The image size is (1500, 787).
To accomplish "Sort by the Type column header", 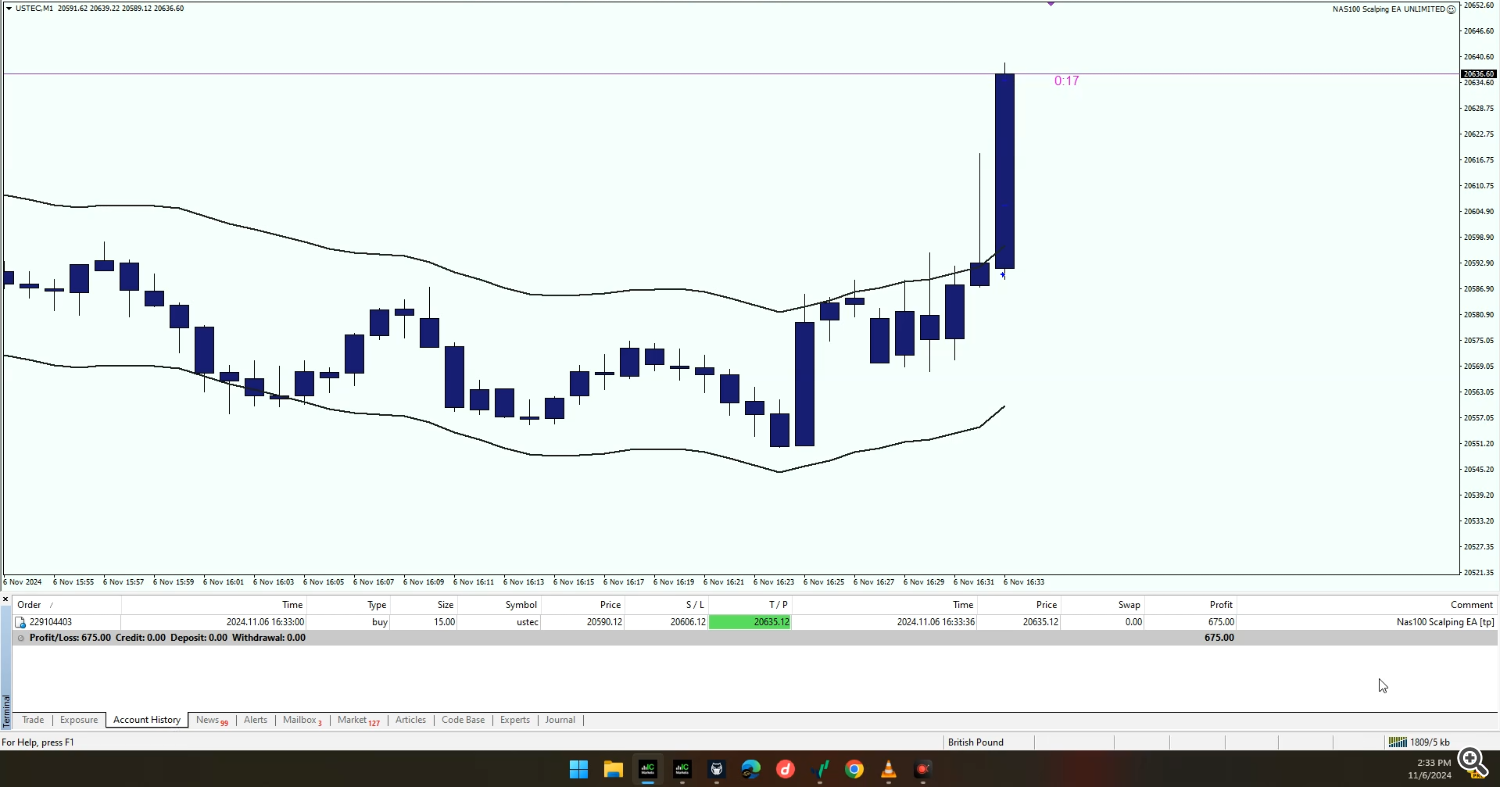I will coord(349,605).
